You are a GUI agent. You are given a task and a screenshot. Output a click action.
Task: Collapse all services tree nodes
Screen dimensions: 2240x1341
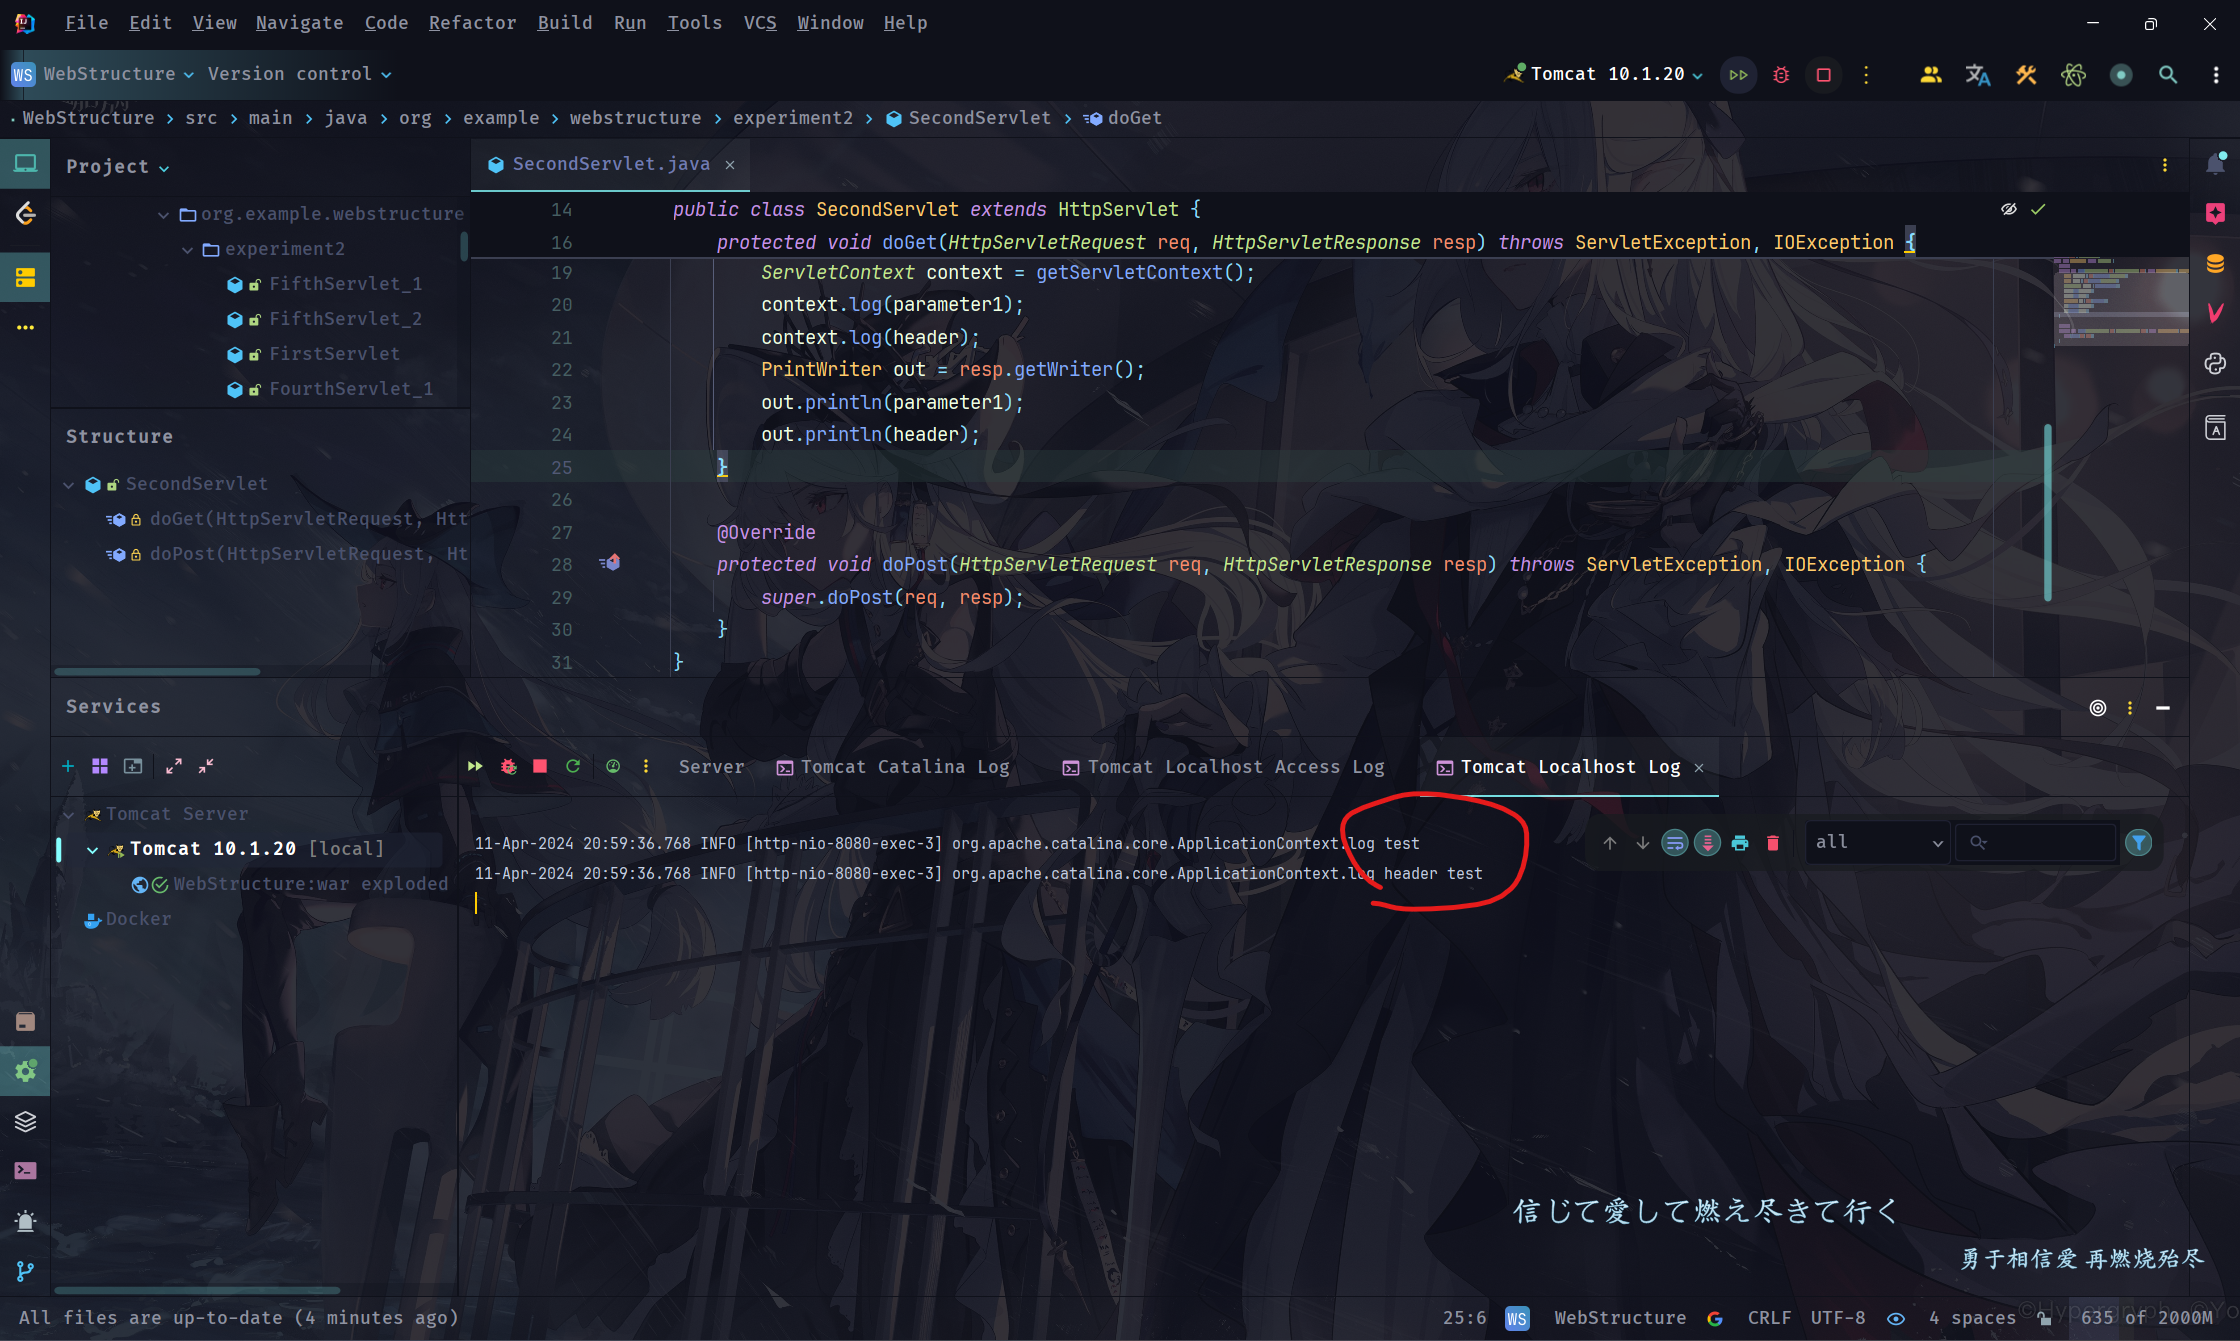coord(206,766)
